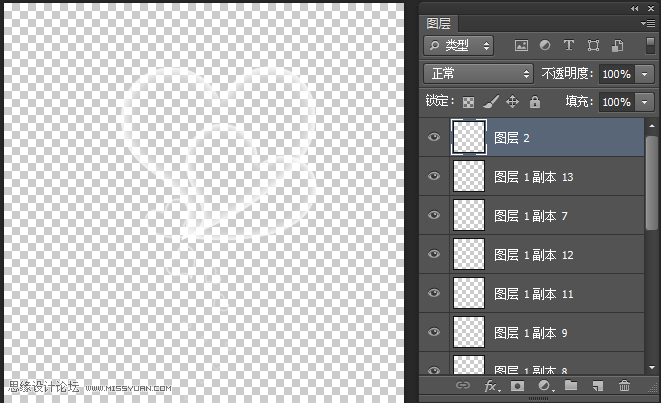Viewport: 661px width, 403px height.
Task: Select layer 图层 1 副本 12
Action: tap(532, 254)
